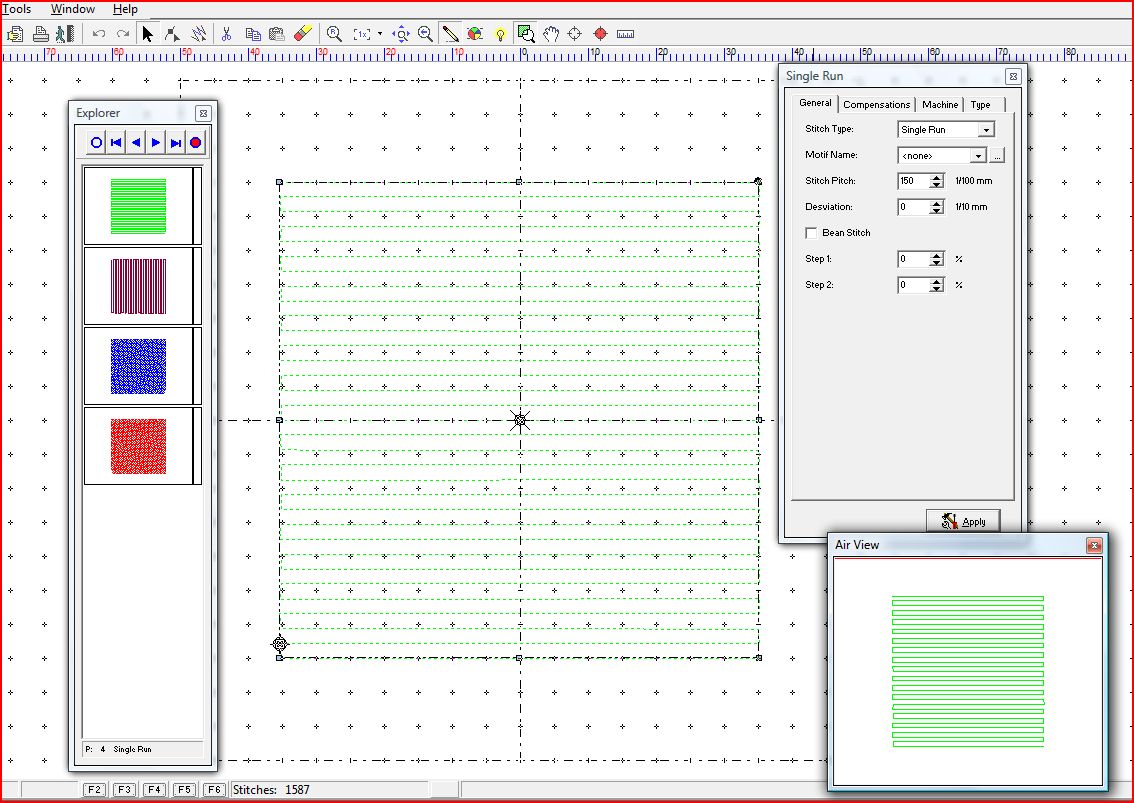1134x803 pixels.
Task: Switch to the Machine tab
Action: pyautogui.click(x=940, y=105)
